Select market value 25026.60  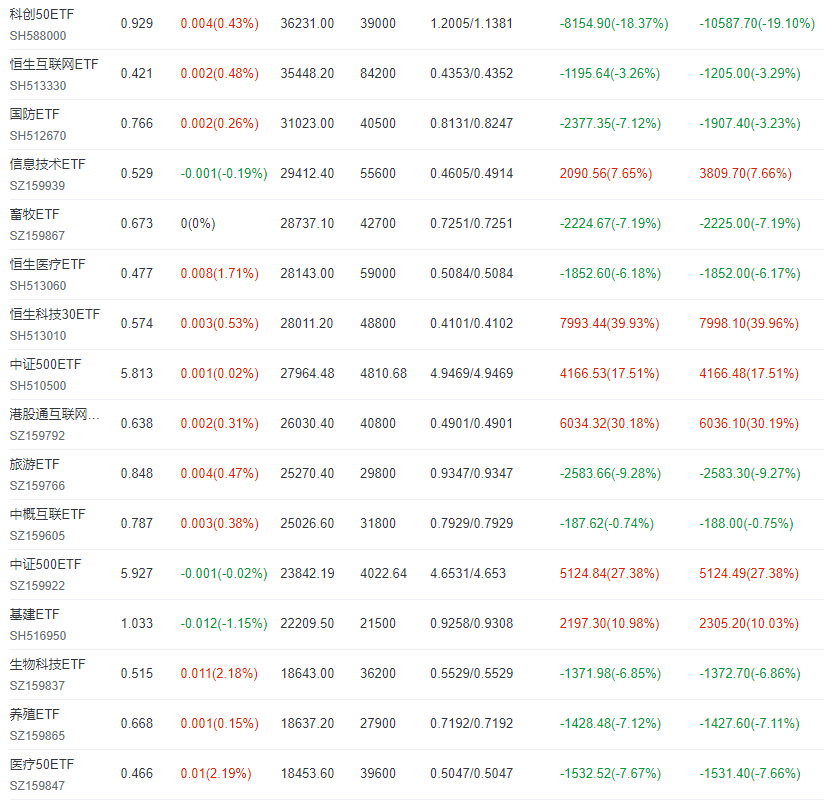coord(307,523)
